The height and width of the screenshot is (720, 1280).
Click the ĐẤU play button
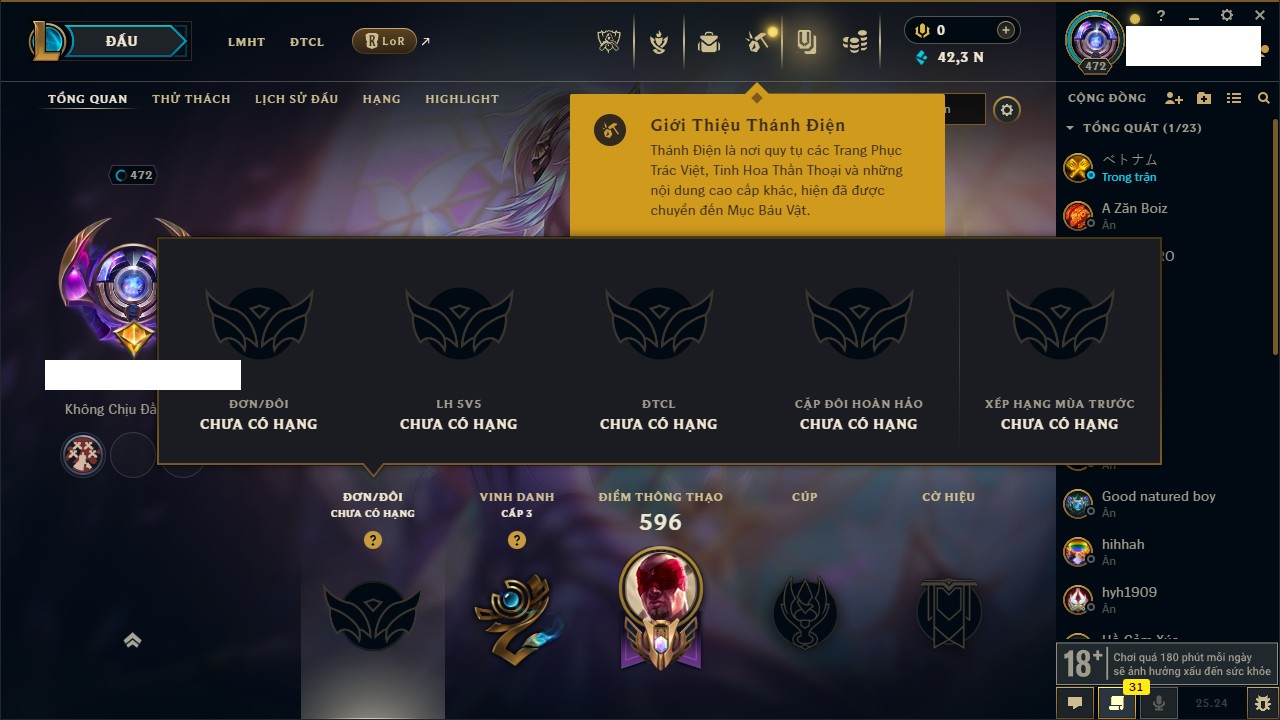pyautogui.click(x=122, y=41)
